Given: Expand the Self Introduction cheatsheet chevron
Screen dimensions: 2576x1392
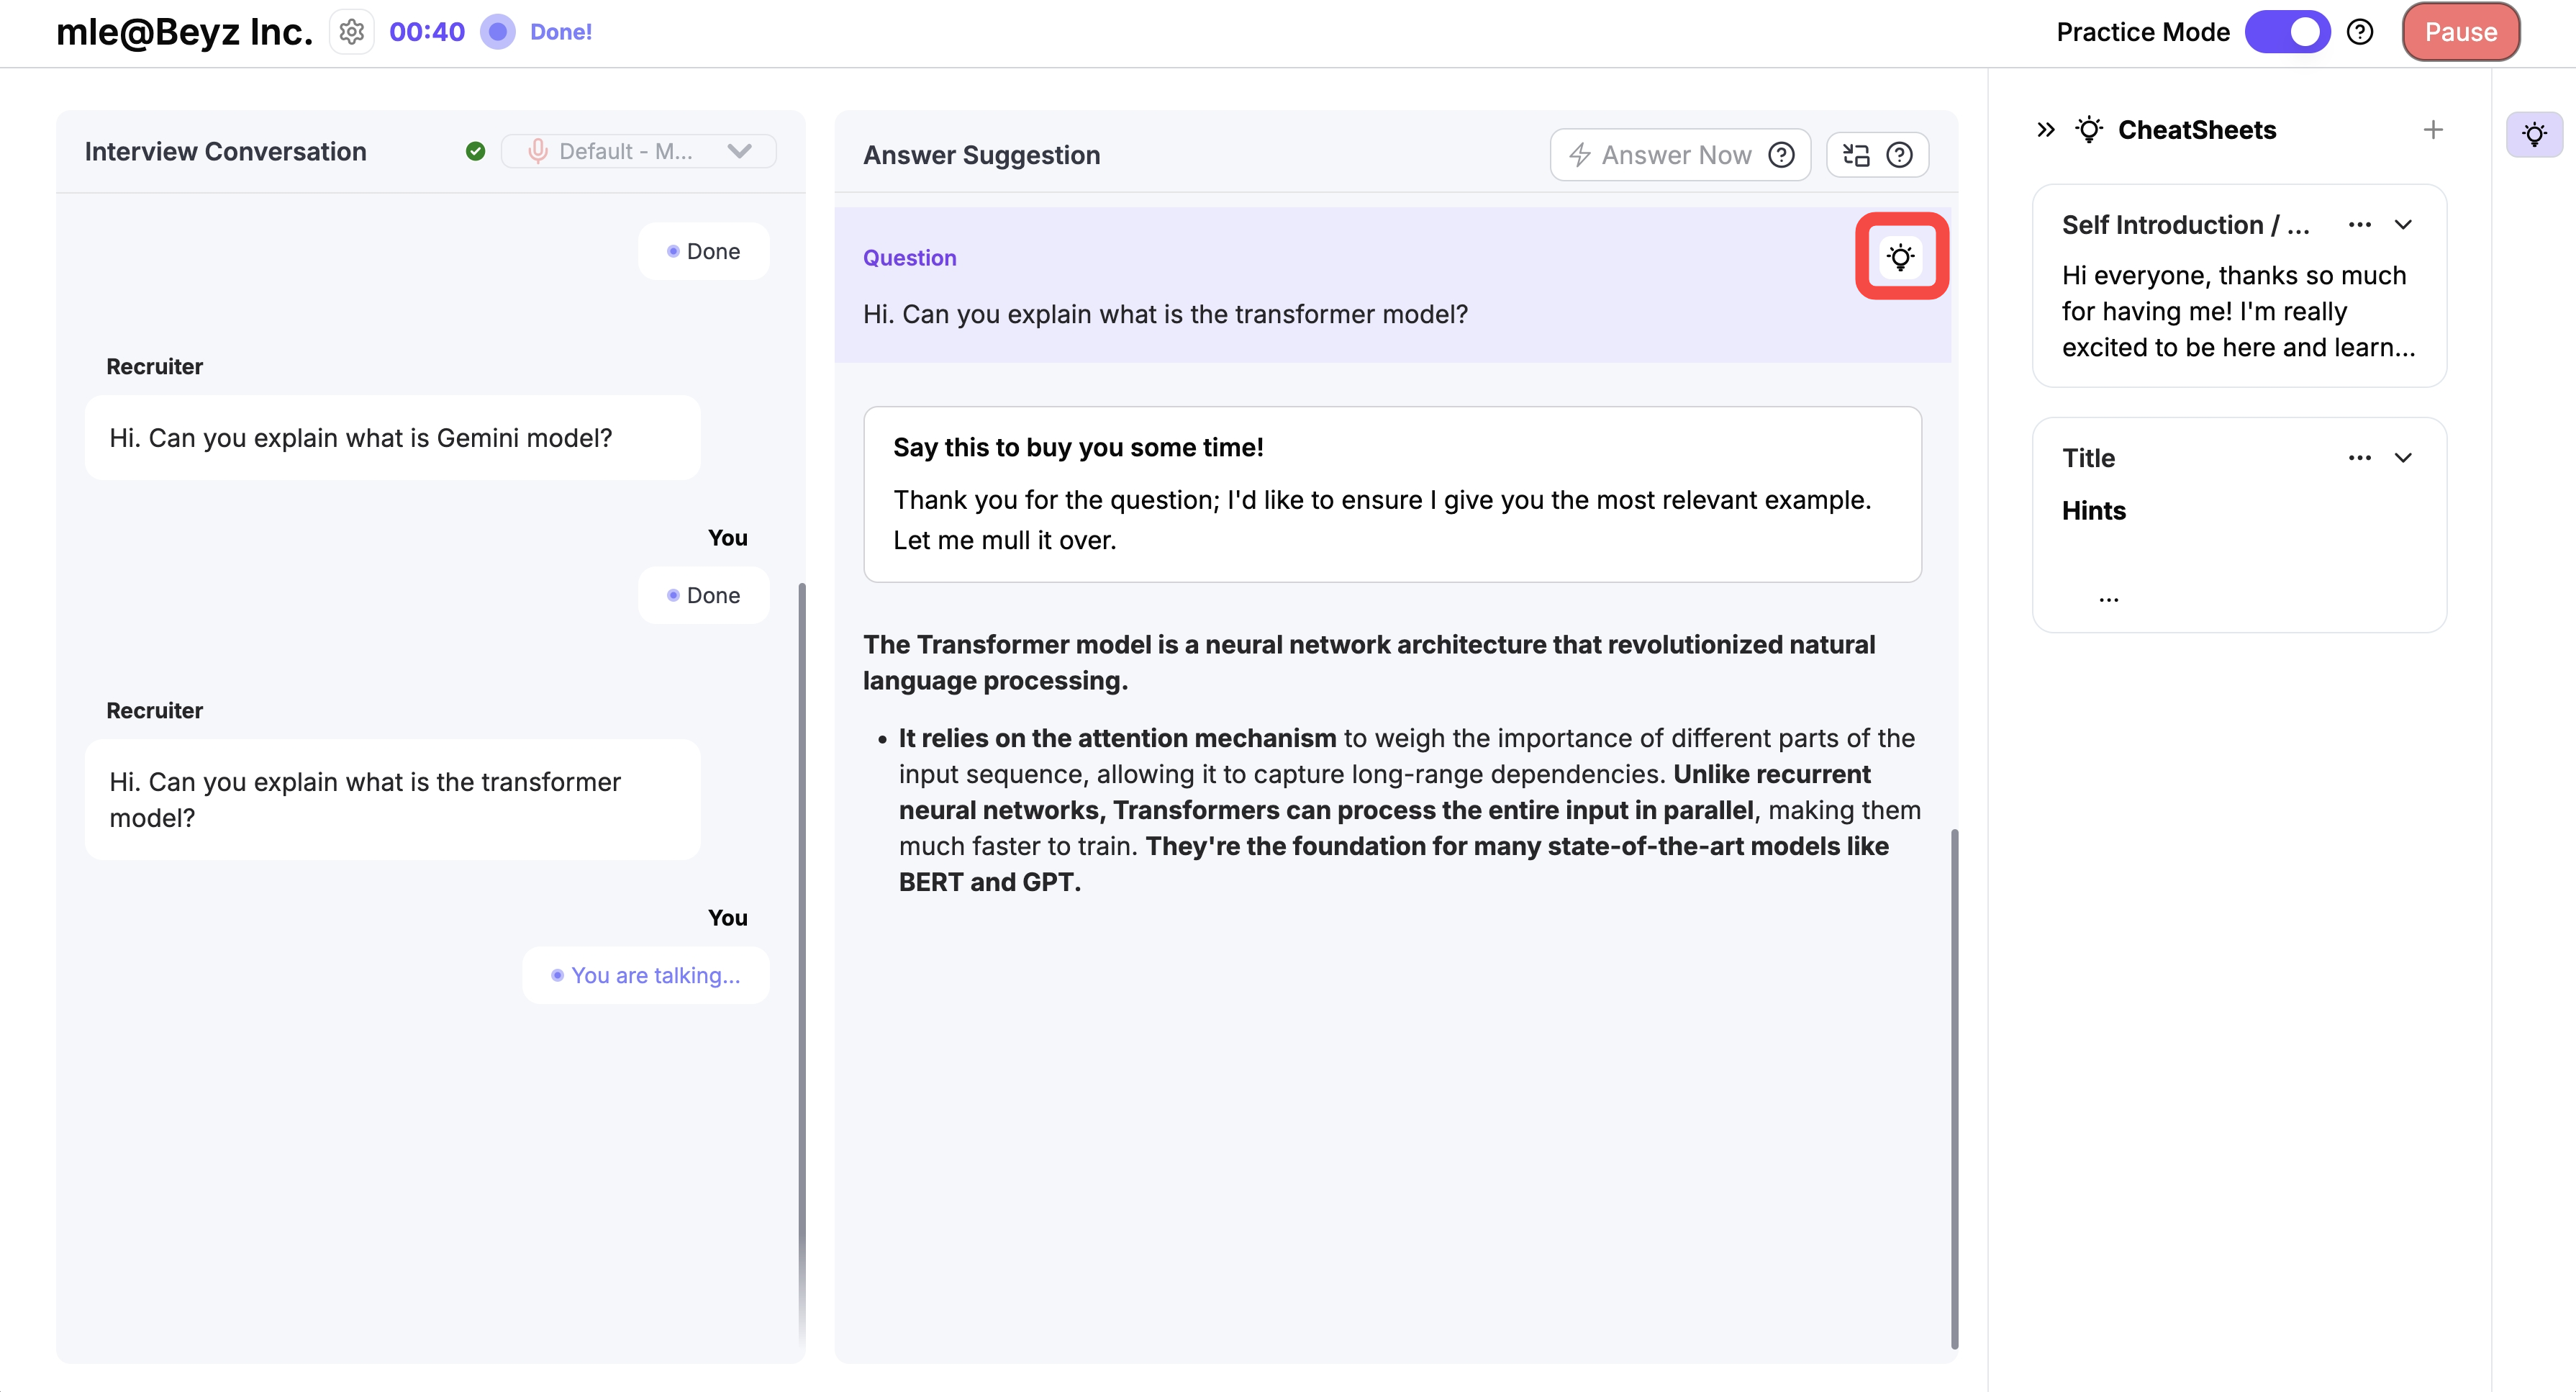Looking at the screenshot, I should [x=2403, y=224].
